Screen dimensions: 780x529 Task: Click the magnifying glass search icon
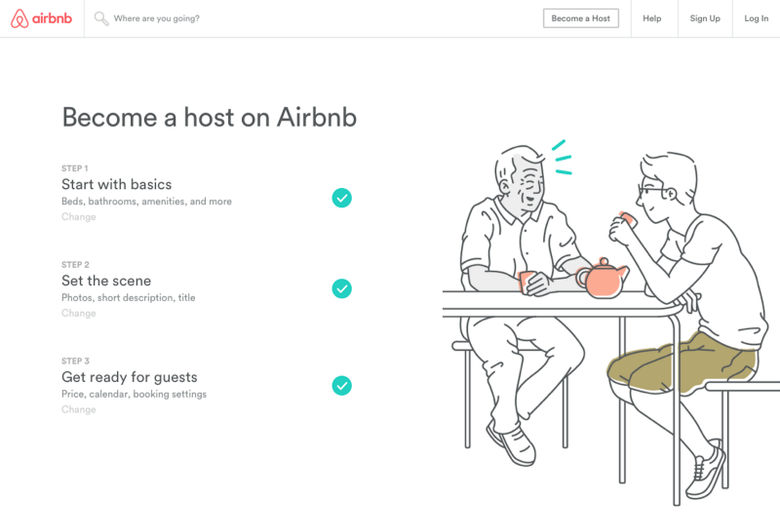point(101,19)
